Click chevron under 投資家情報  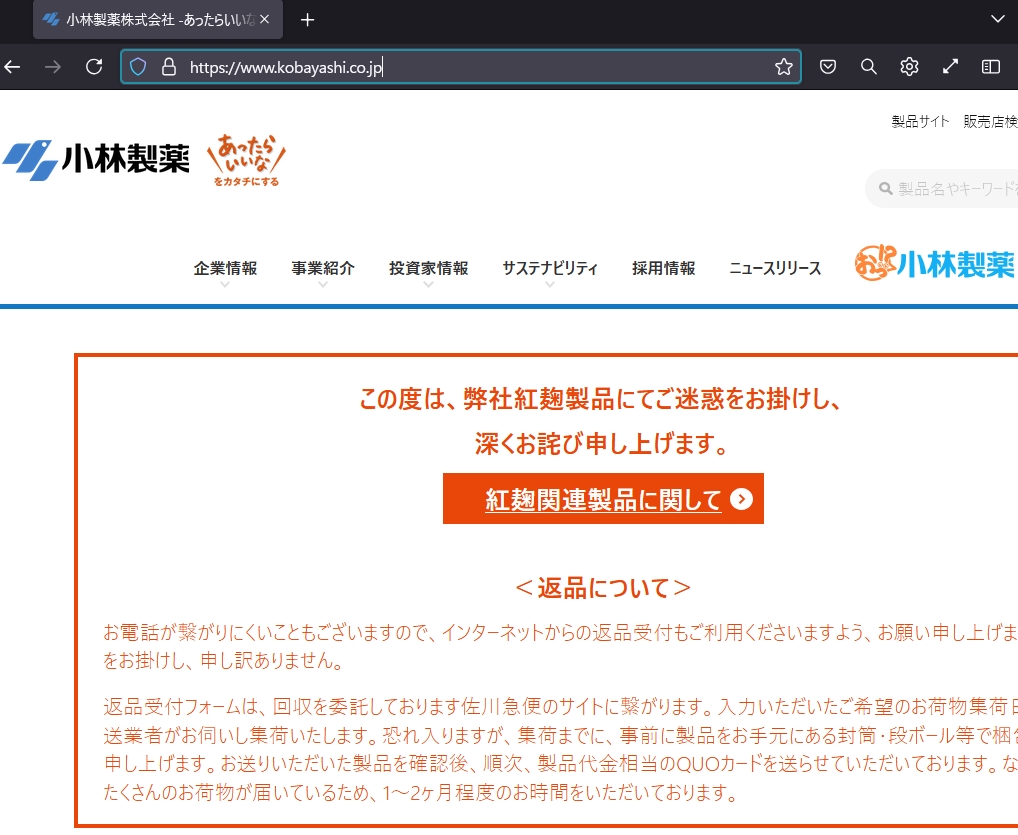coord(428,284)
